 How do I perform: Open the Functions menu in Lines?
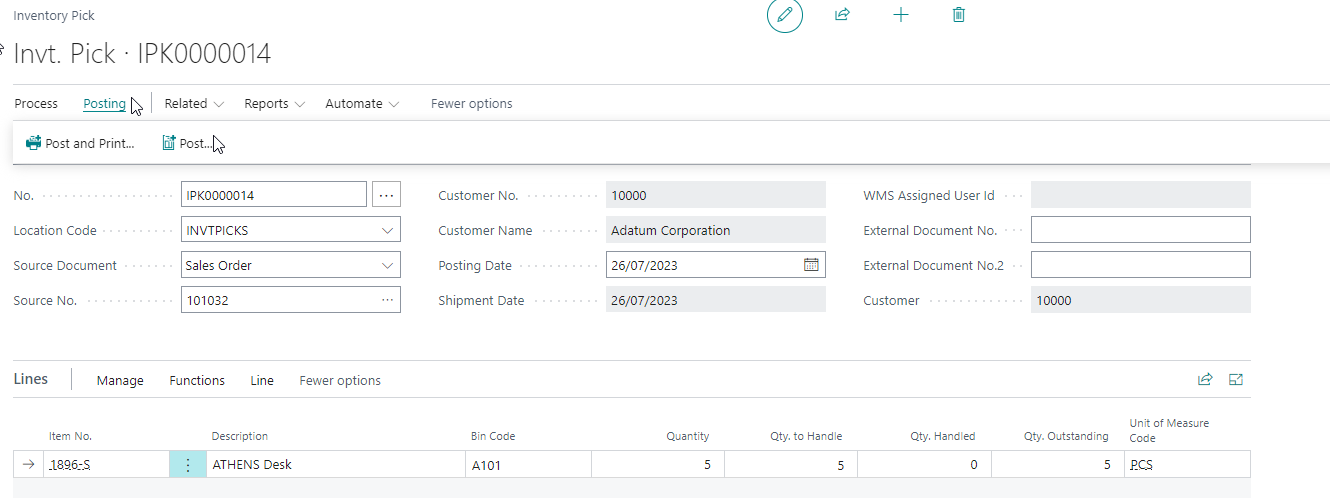point(197,381)
